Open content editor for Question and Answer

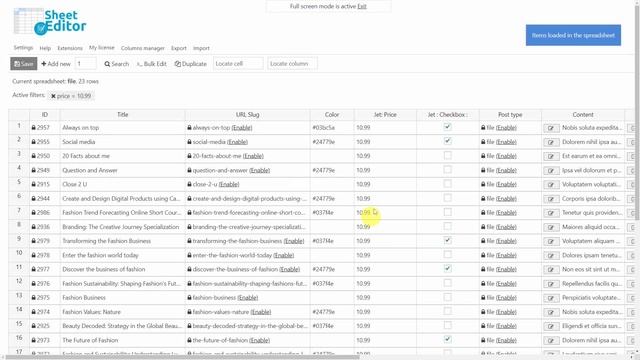coord(551,171)
